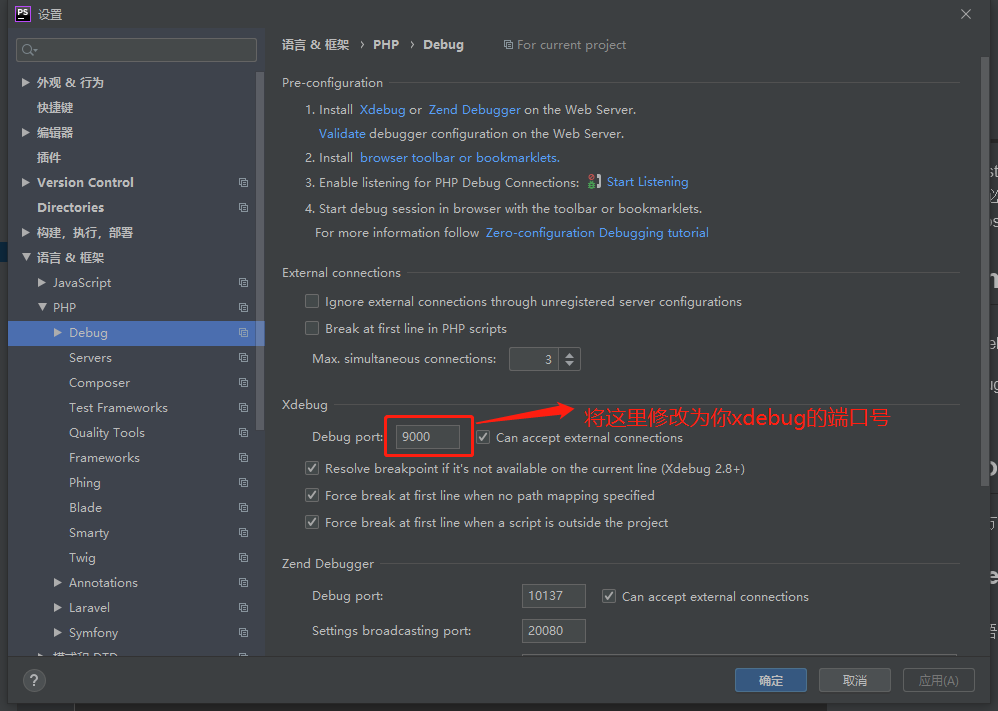Increase Max simultaneous connections with up arrow
This screenshot has width=998, height=711.
569,353
